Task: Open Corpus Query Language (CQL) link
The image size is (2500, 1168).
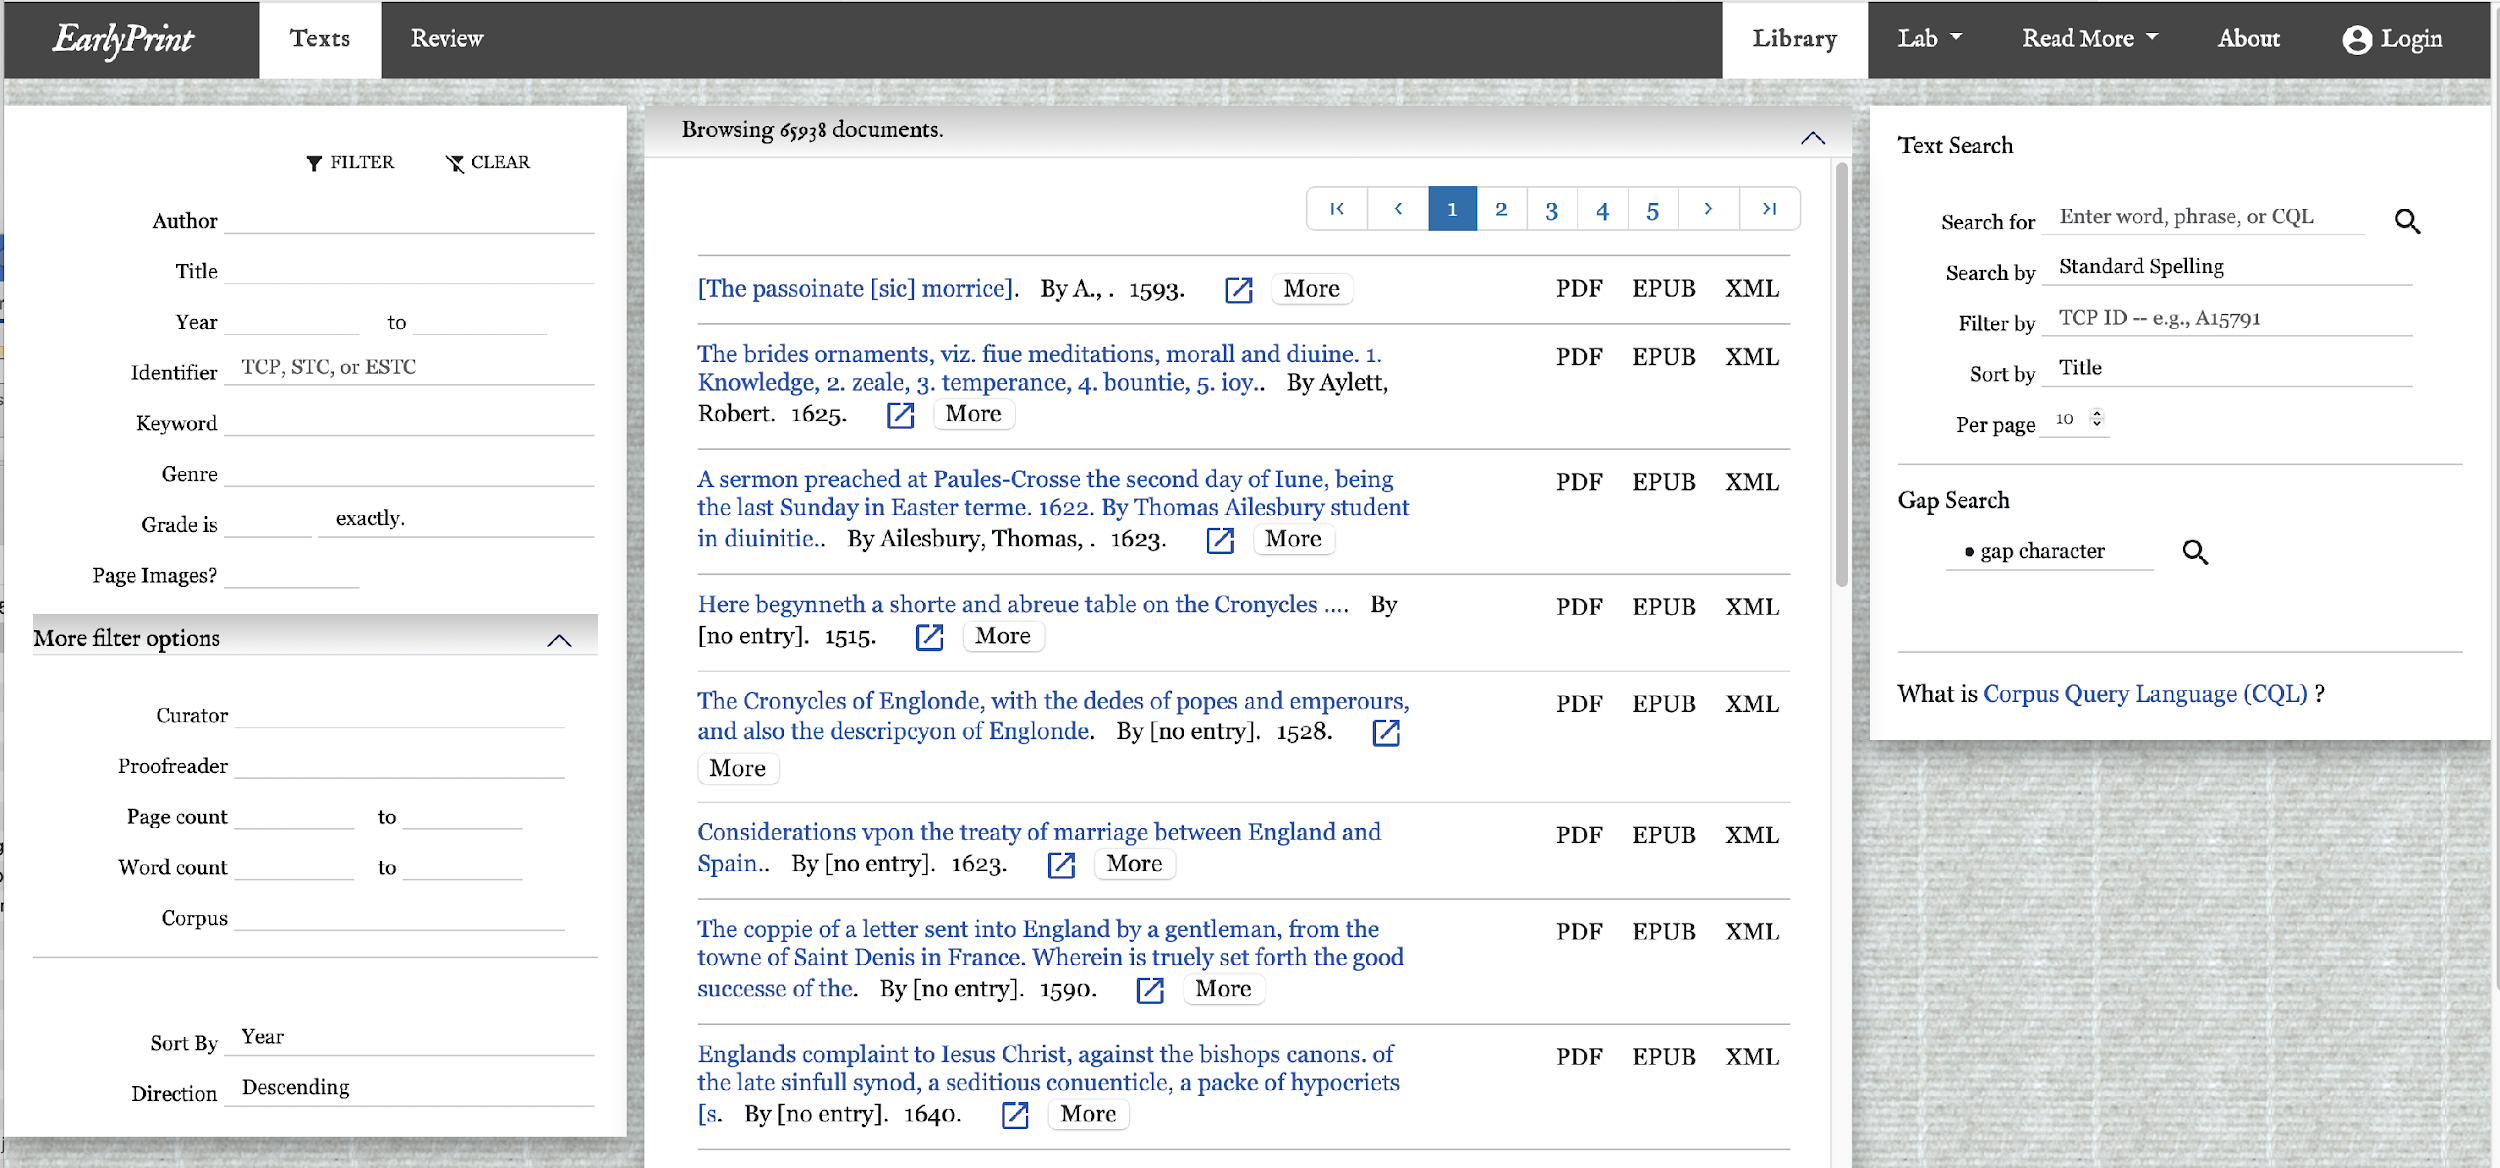Action: pyautogui.click(x=2145, y=694)
